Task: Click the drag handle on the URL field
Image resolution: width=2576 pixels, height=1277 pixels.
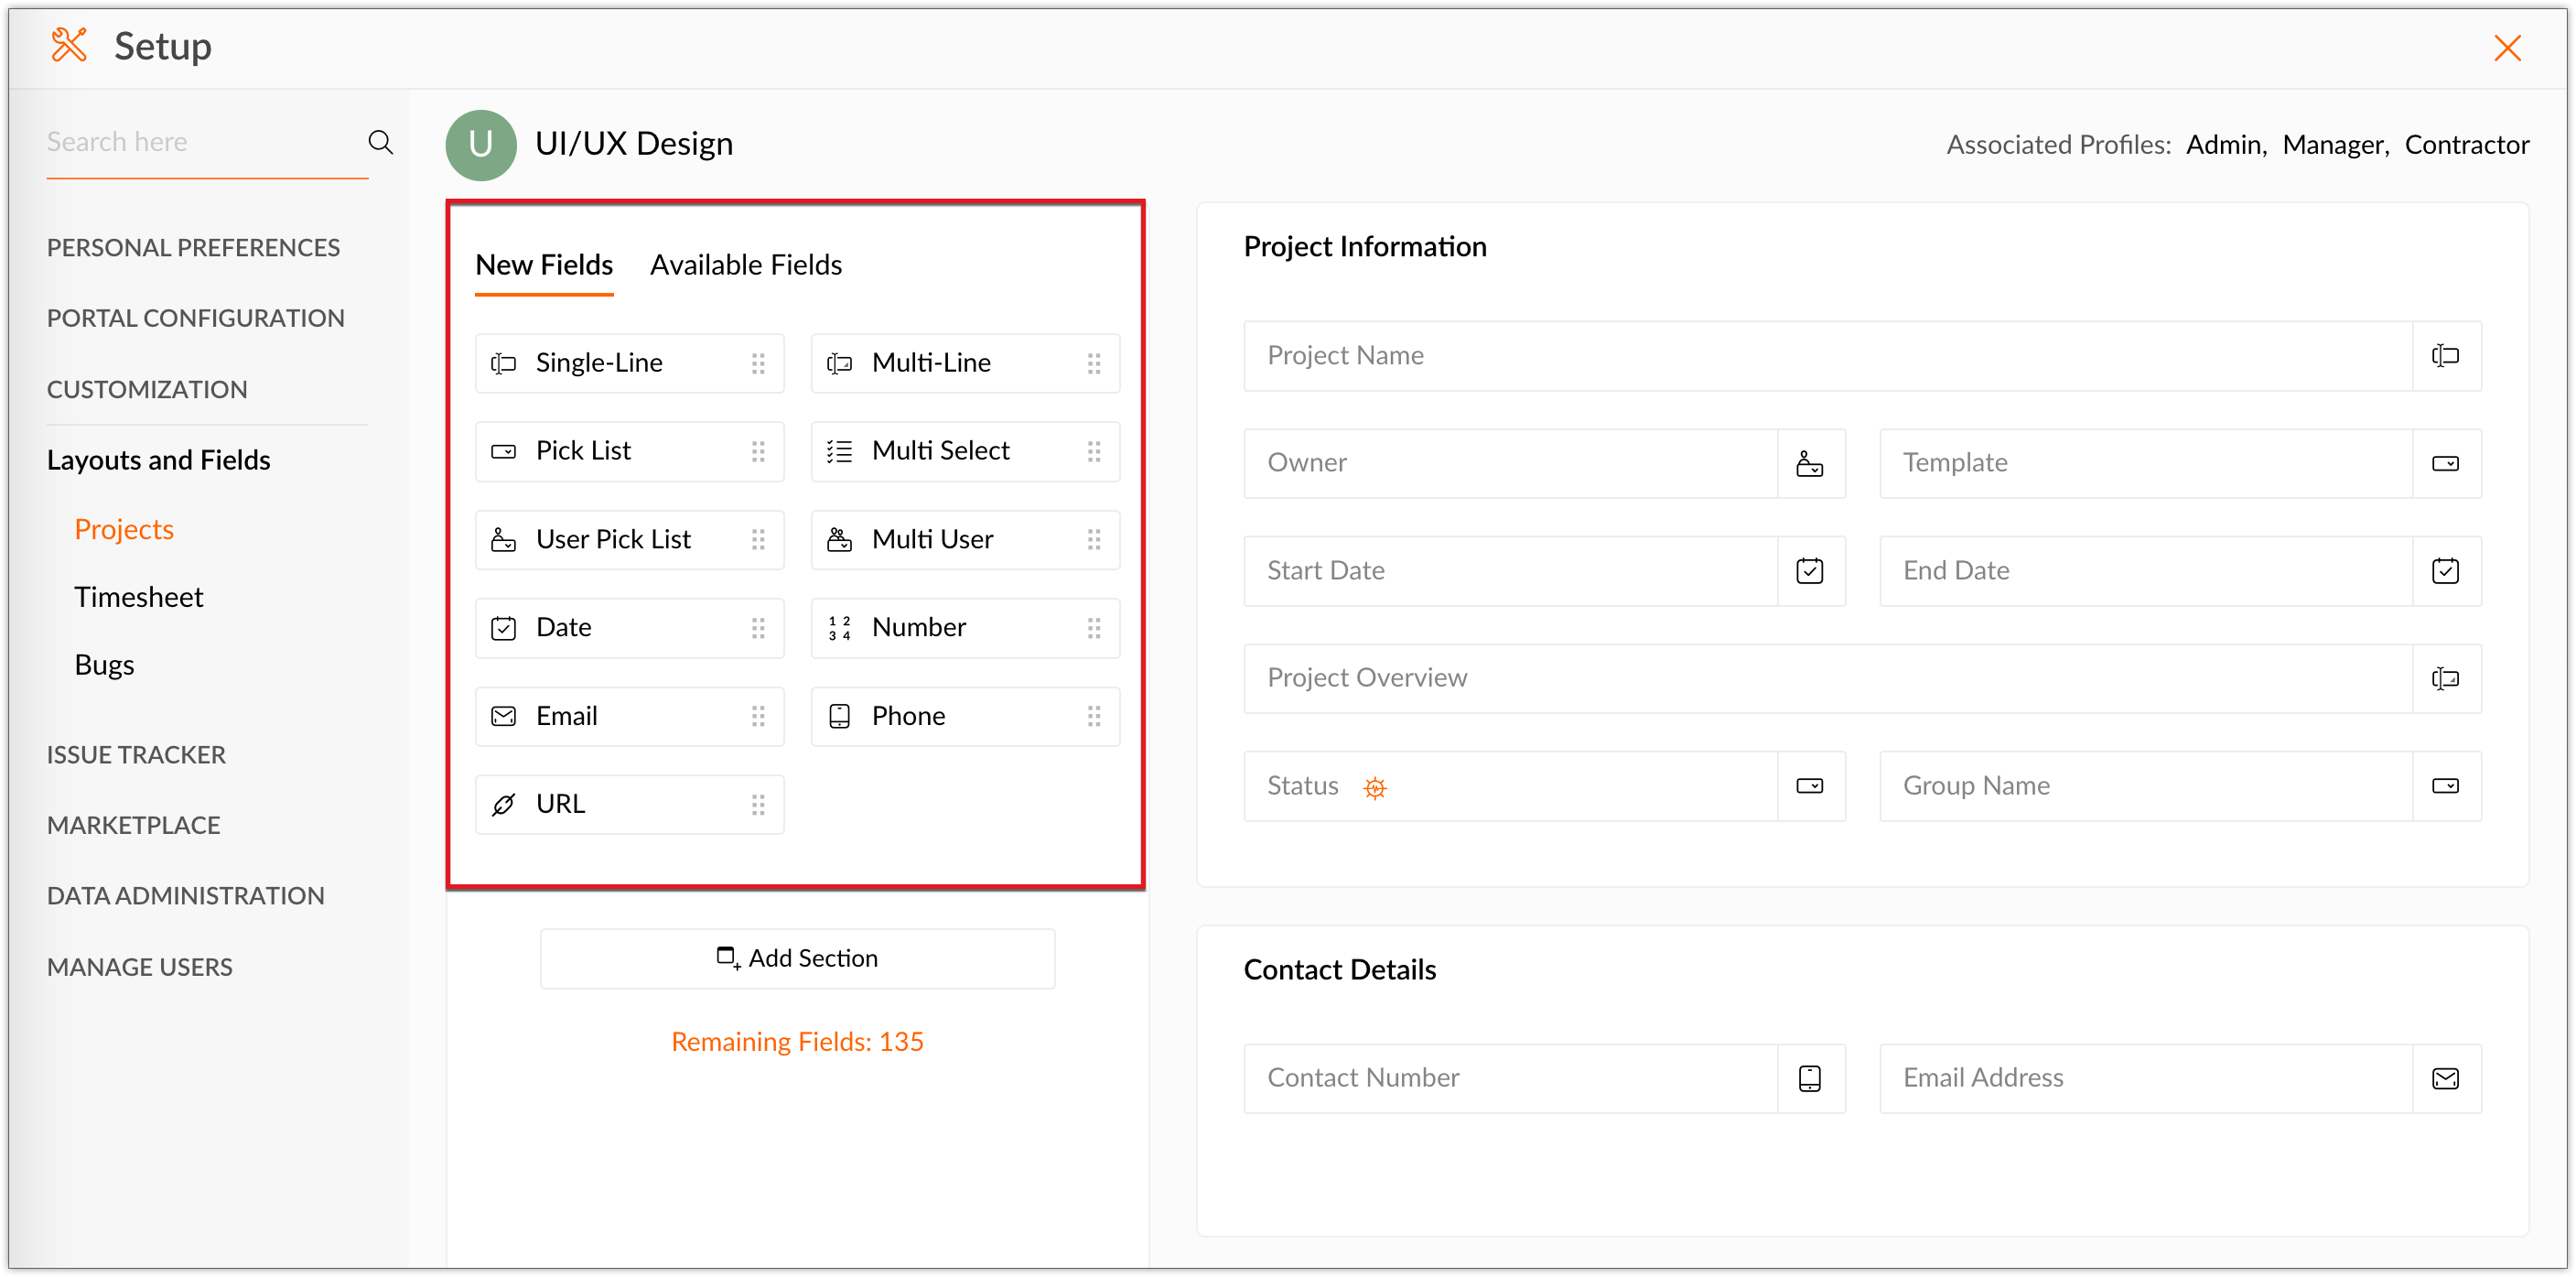Action: pyautogui.click(x=758, y=804)
